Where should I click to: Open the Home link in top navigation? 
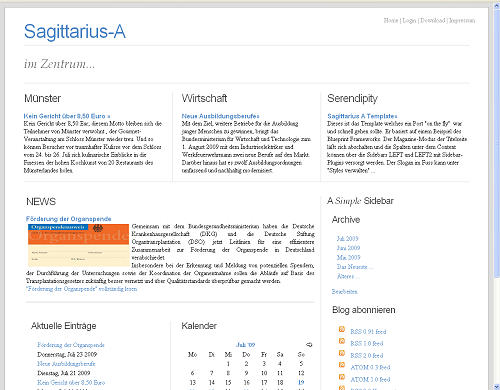tap(391, 20)
